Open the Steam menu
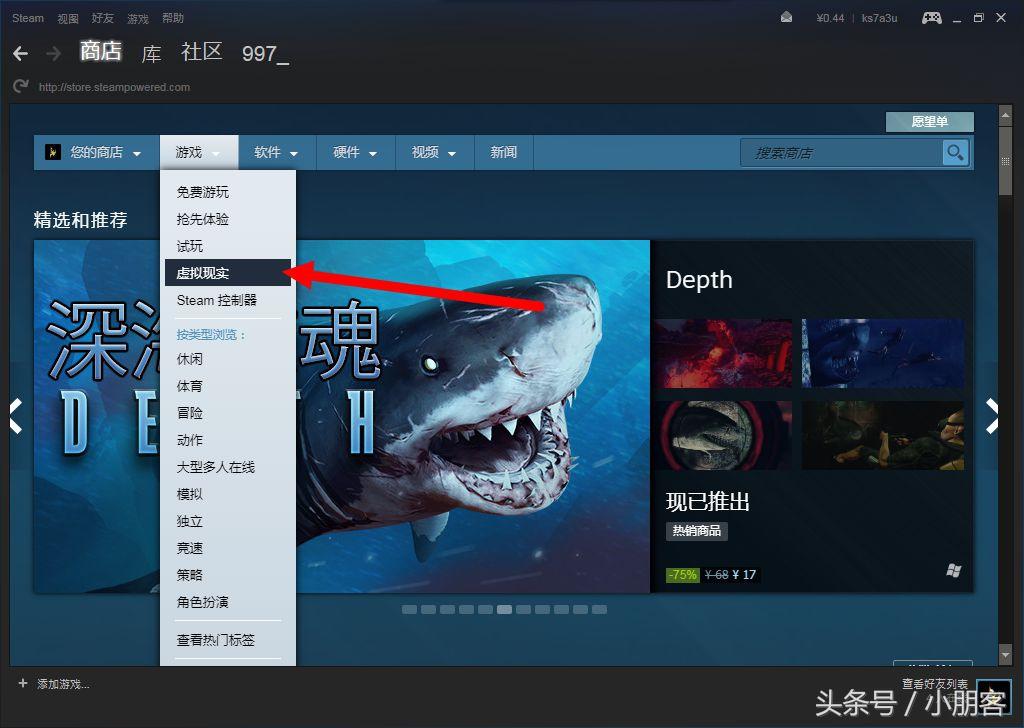Image resolution: width=1024 pixels, height=728 pixels. click(28, 18)
